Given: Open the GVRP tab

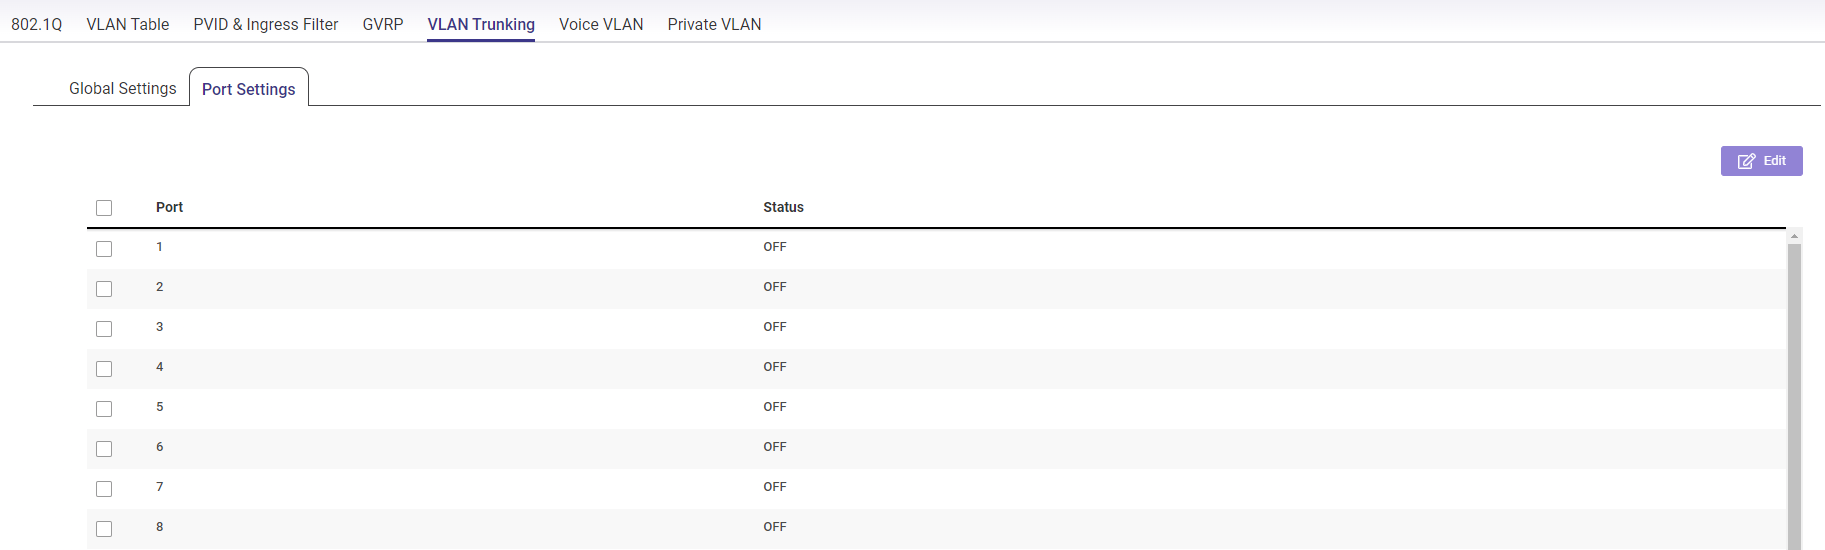Looking at the screenshot, I should click(383, 24).
